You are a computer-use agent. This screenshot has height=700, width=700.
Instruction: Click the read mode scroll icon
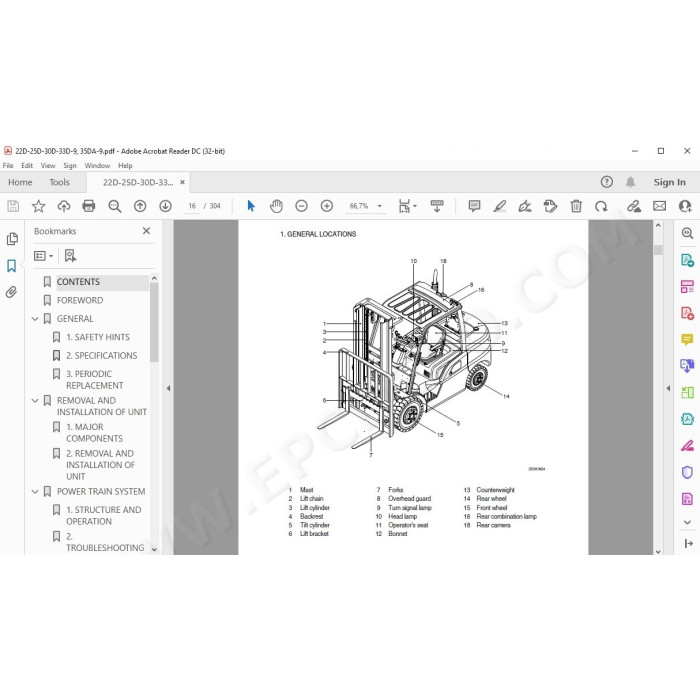(x=437, y=206)
